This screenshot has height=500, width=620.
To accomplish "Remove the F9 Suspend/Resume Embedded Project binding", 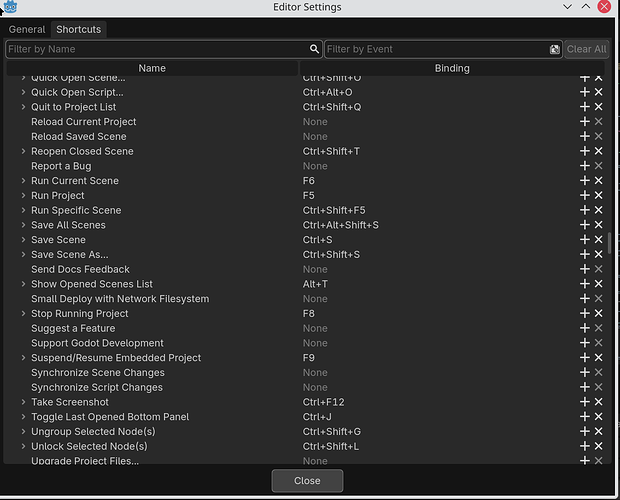I will pyautogui.click(x=599, y=358).
